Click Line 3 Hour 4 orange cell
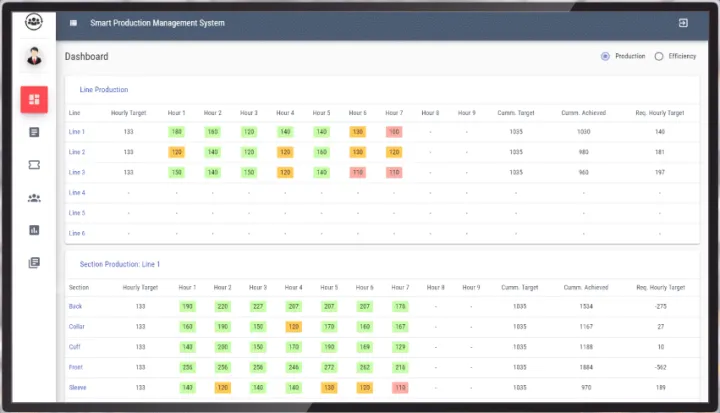Screen dimensions: 720x413 [x=285, y=172]
